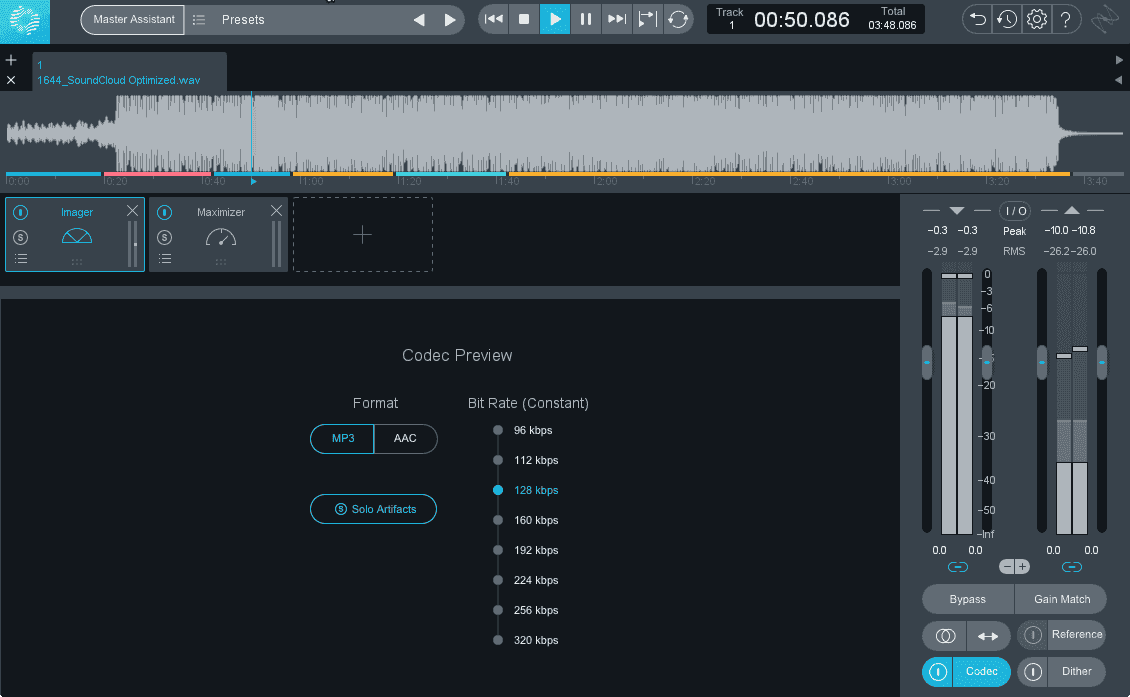Click the output gain right slider handle
1130x697 pixels.
(x=1102, y=362)
